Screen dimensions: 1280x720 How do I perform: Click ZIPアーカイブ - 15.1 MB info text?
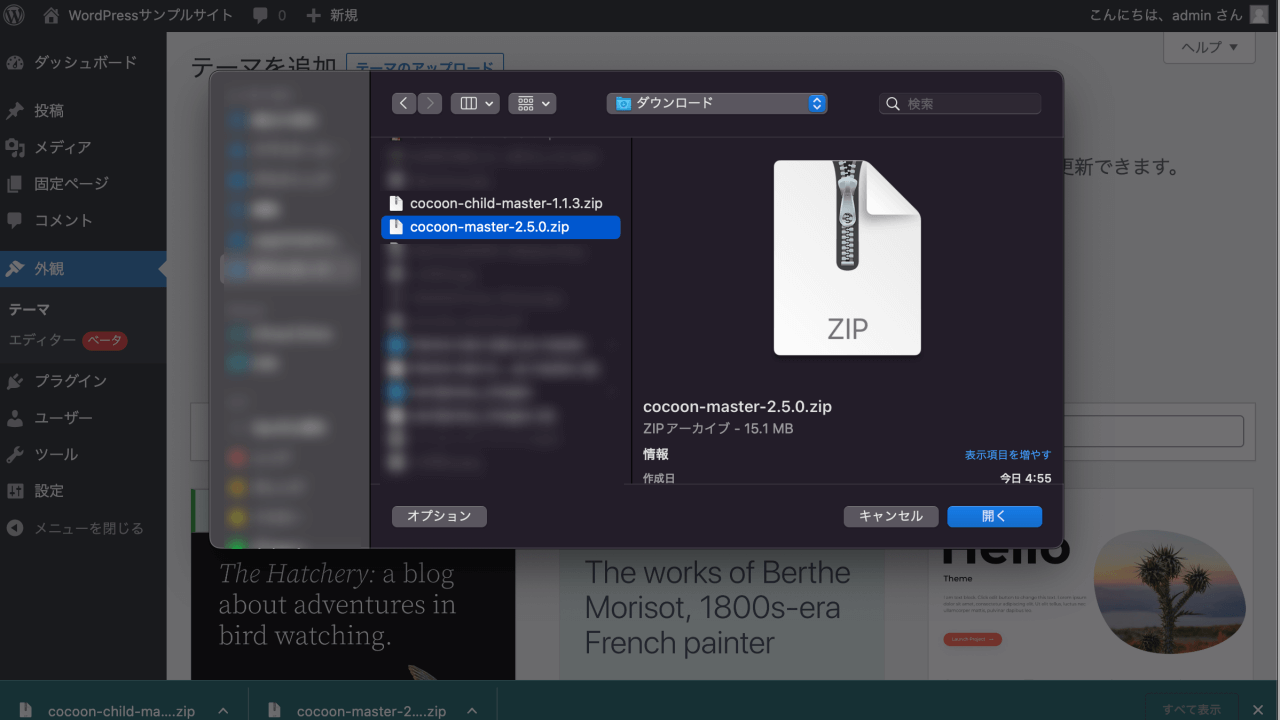(x=718, y=429)
